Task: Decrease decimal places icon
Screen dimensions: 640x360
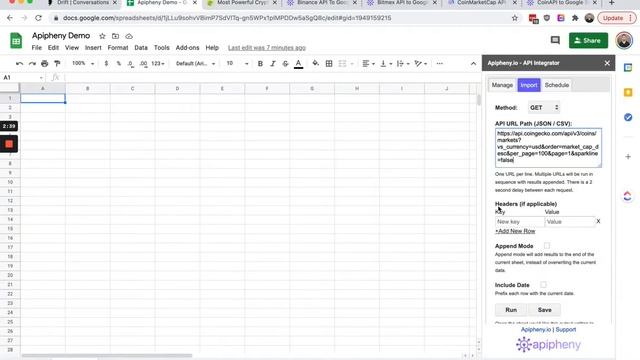Action: pos(131,64)
